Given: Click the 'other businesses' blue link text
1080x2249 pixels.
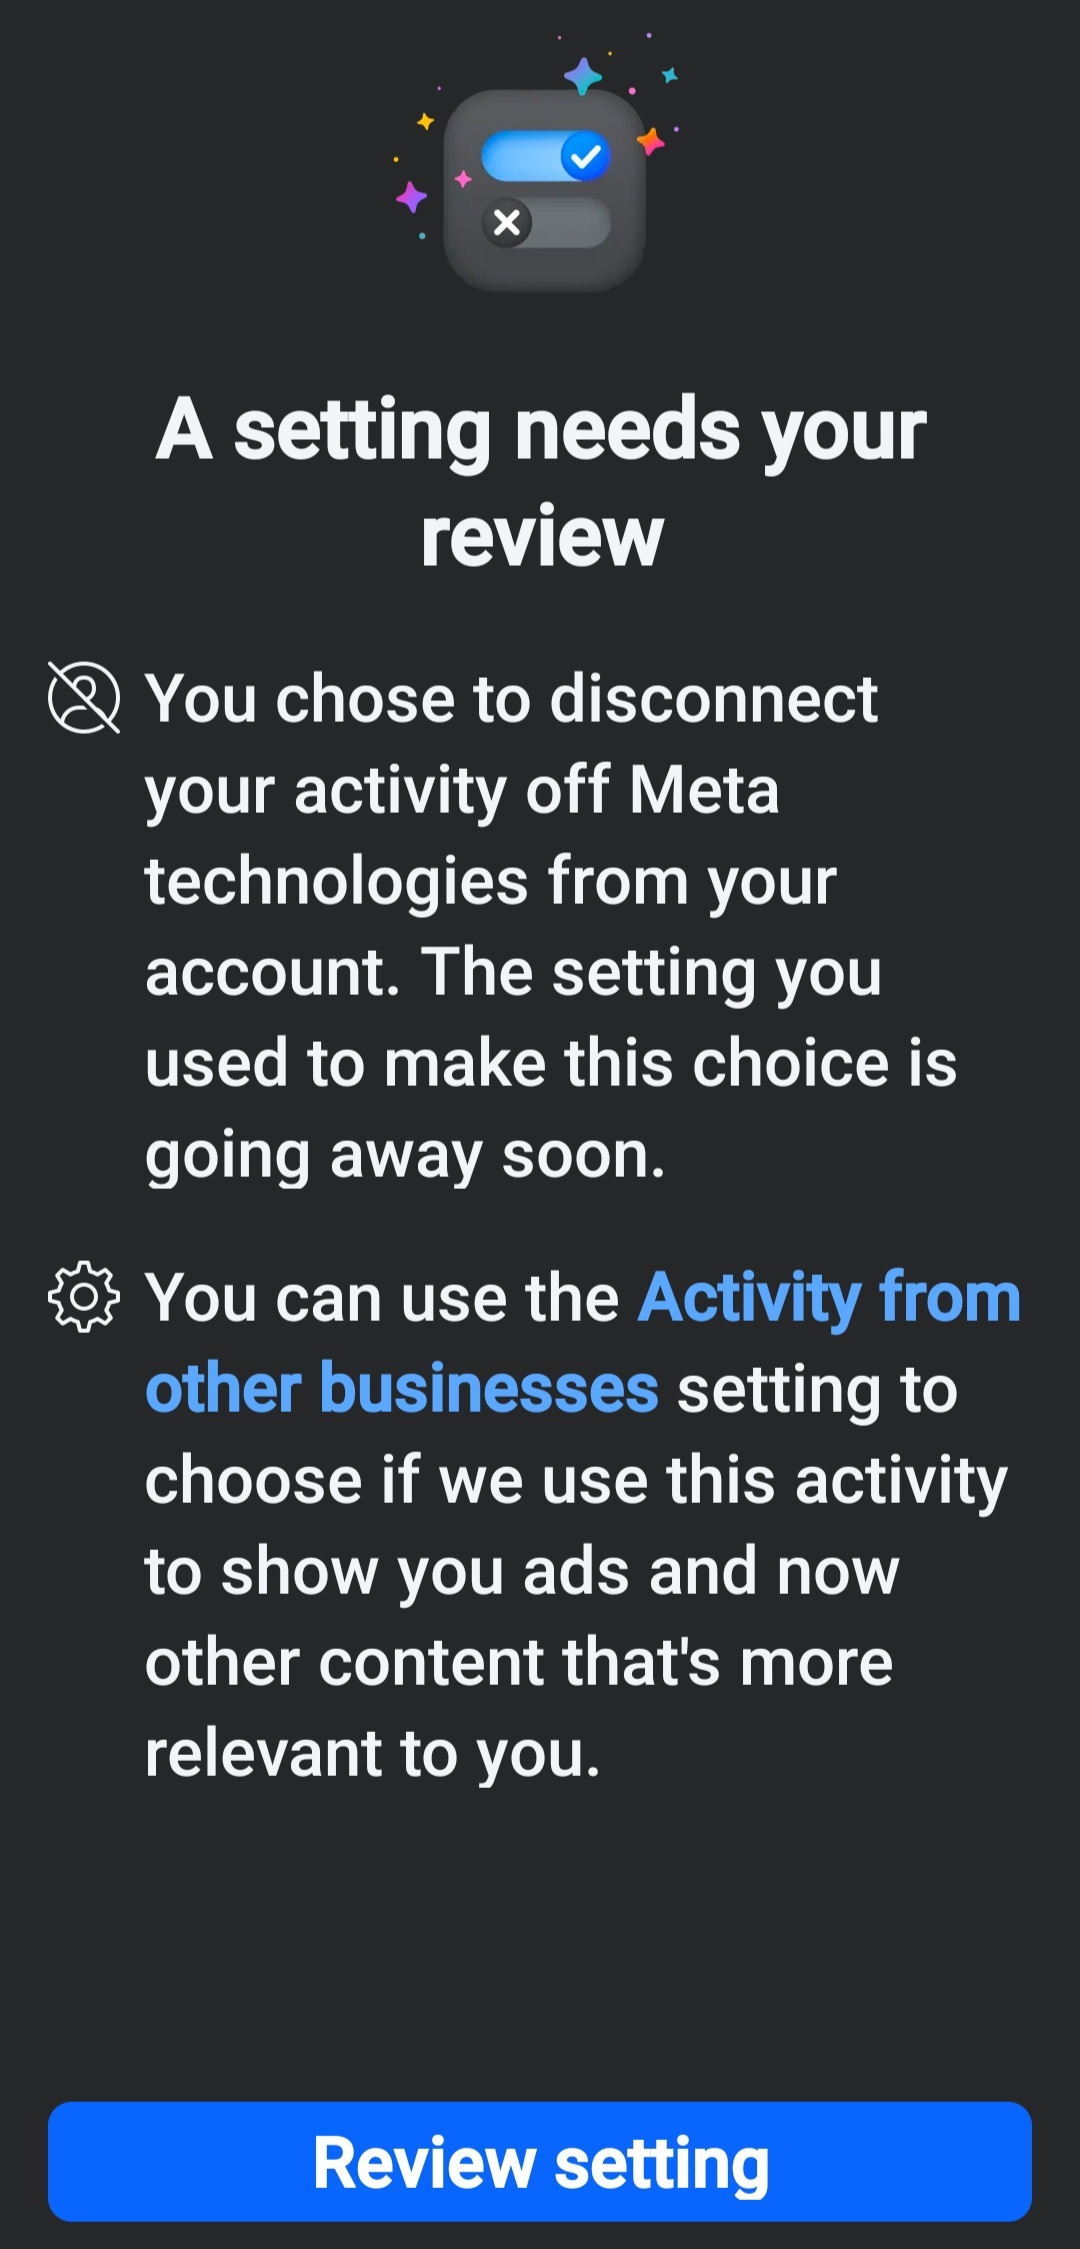Looking at the screenshot, I should click(402, 1389).
